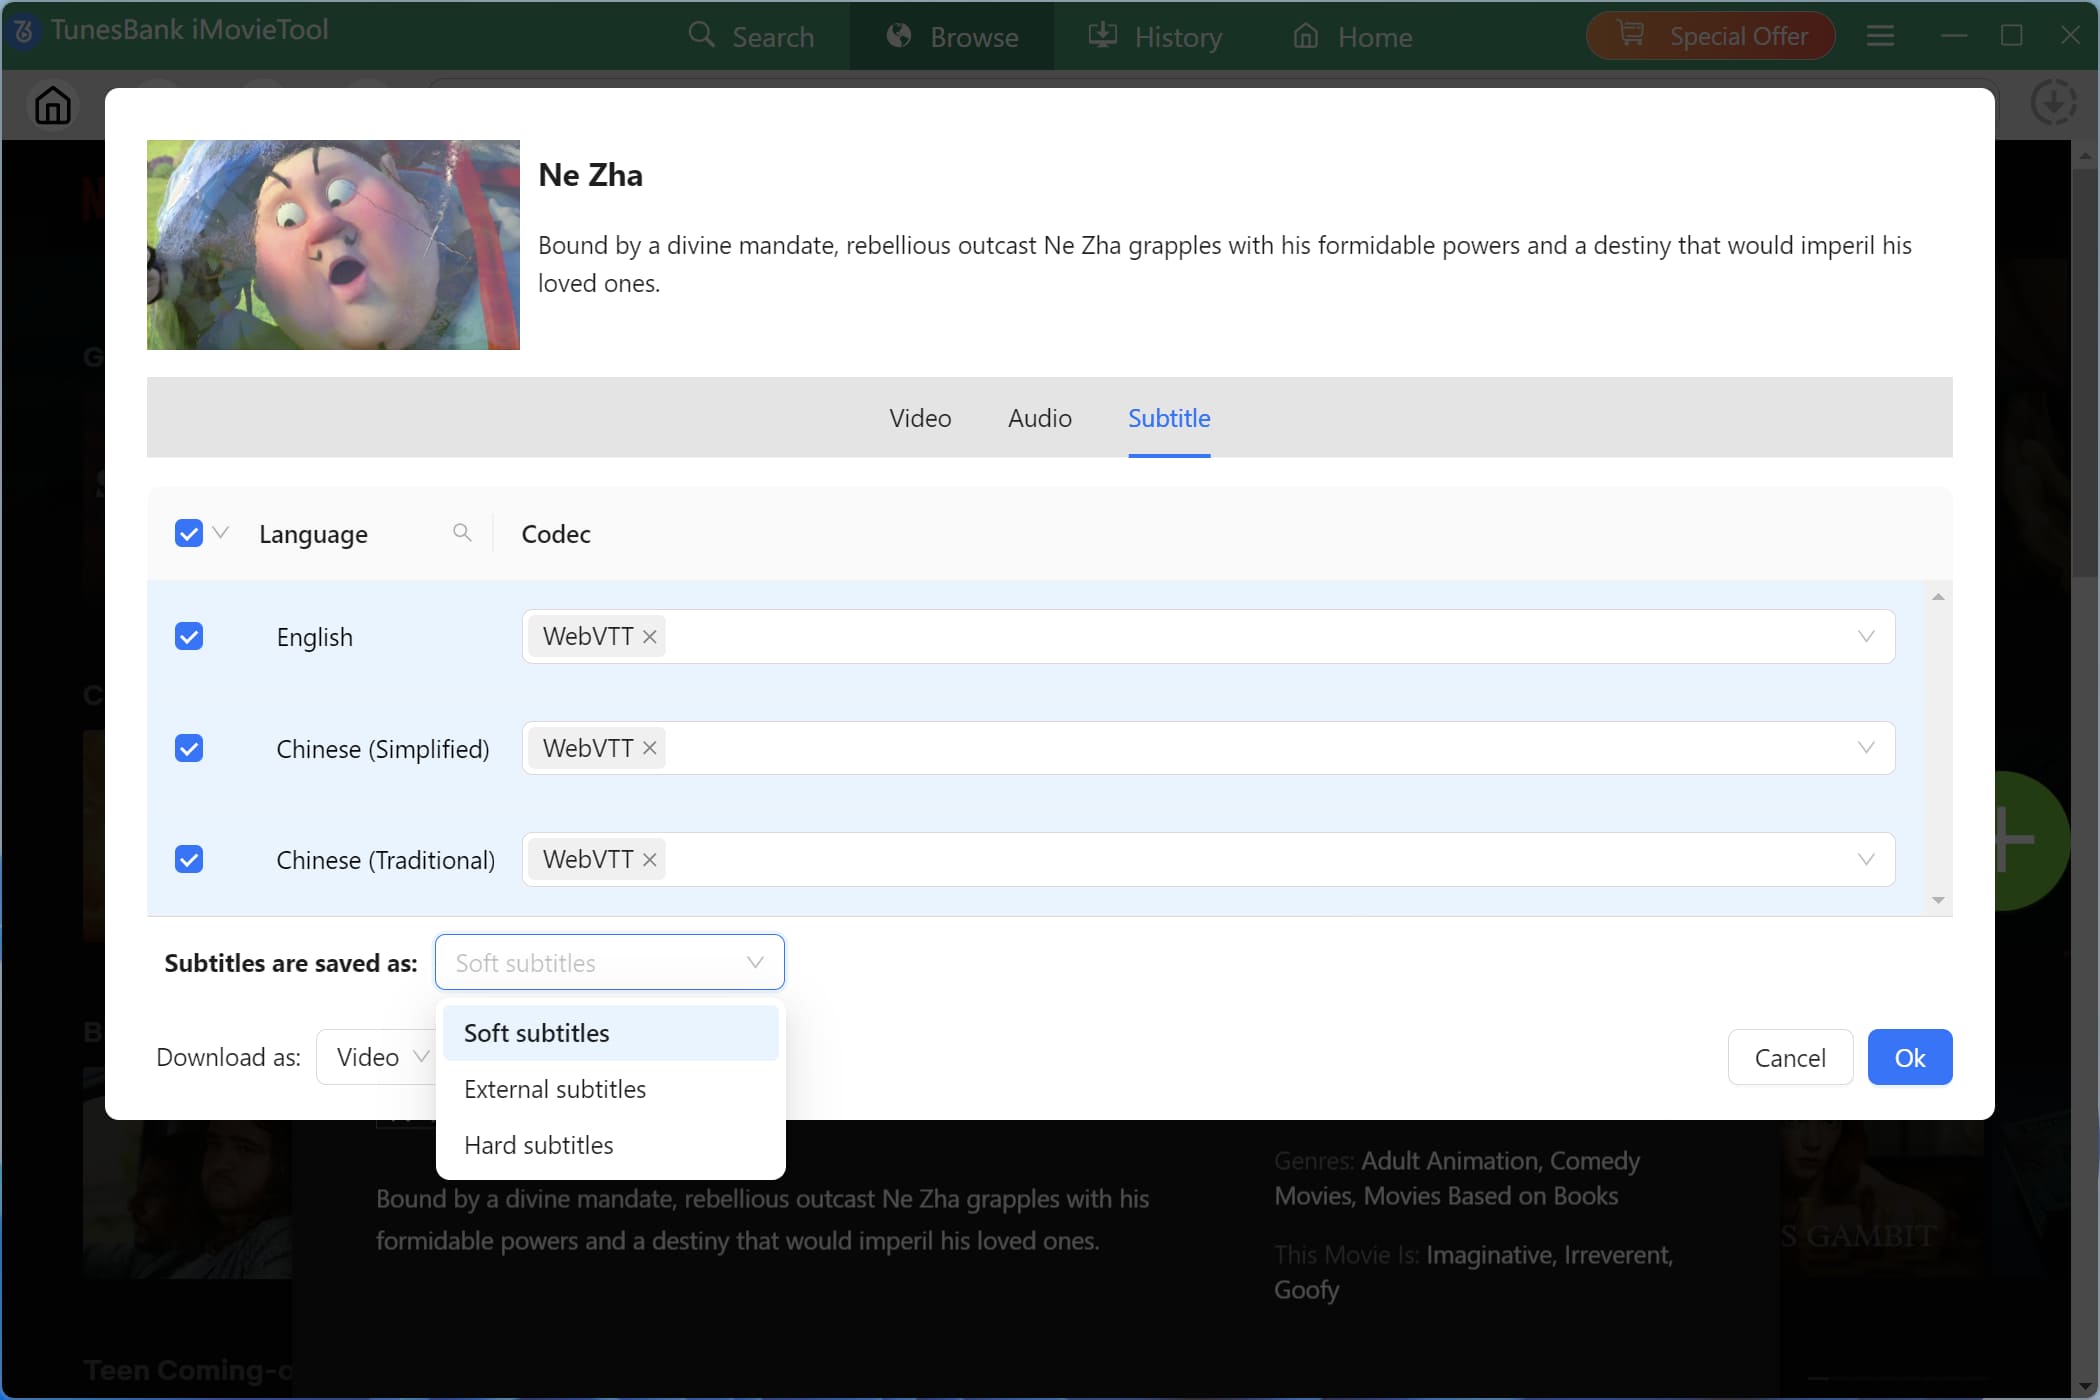The width and height of the screenshot is (2100, 1400).
Task: Click the language search magnifier icon
Action: pyautogui.click(x=462, y=533)
